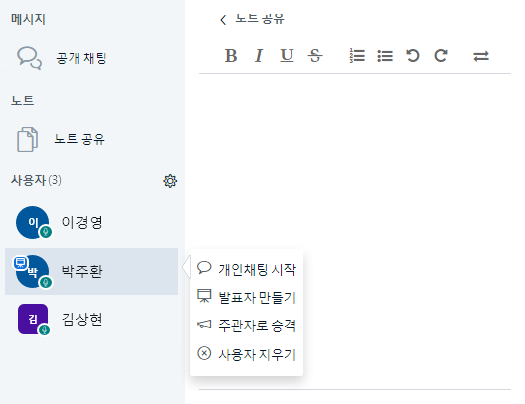Toggle Underline formatting in notes toolbar
This screenshot has width=525, height=404.
point(287,56)
